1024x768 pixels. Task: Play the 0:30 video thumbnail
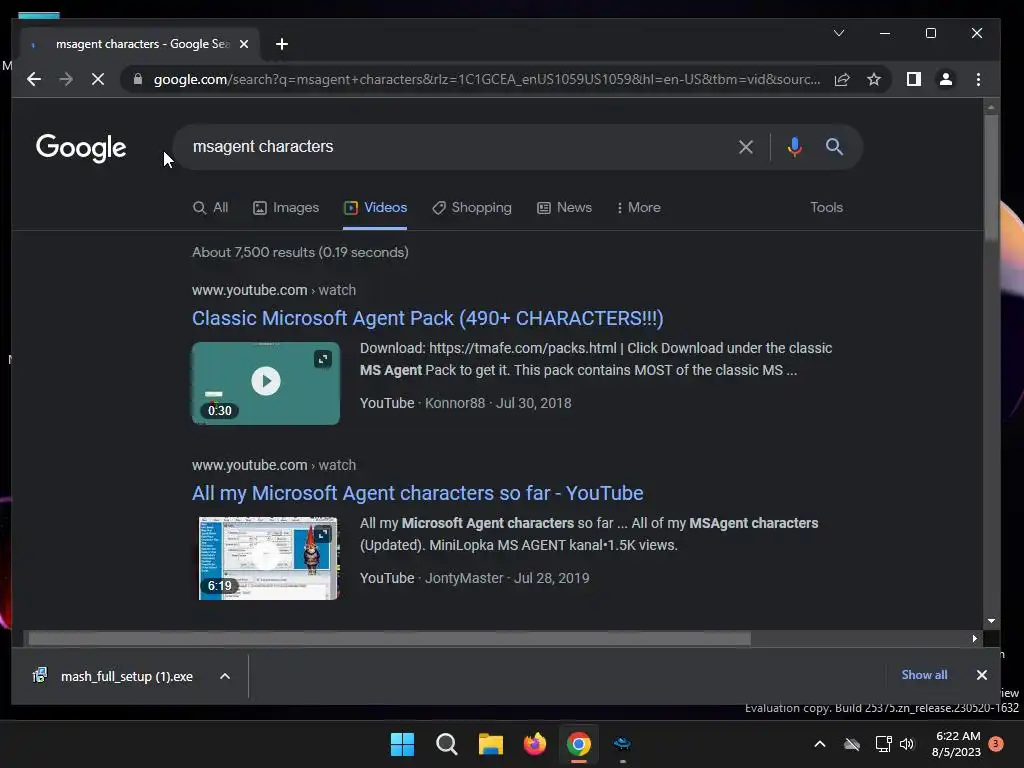(266, 382)
